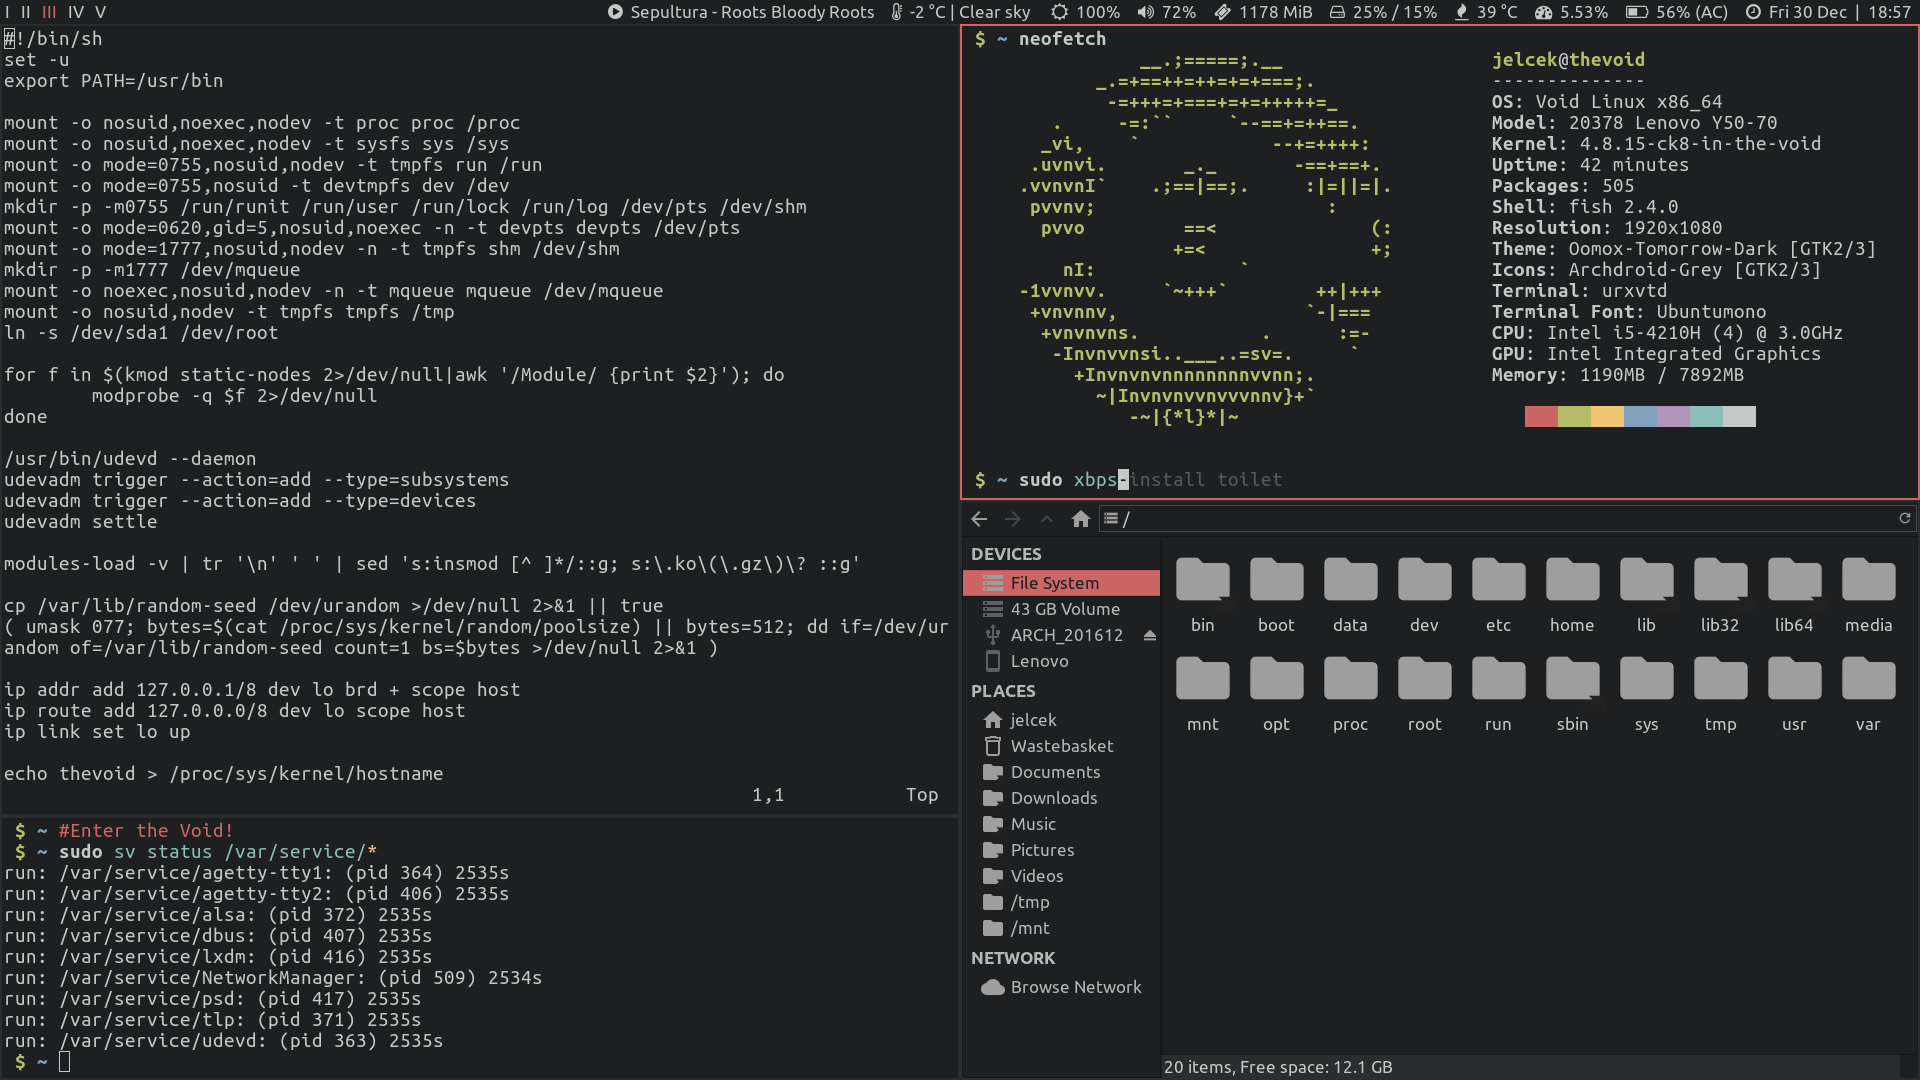
Task: Click the '20 items, Free space' status bar
Action: [1278, 1067]
